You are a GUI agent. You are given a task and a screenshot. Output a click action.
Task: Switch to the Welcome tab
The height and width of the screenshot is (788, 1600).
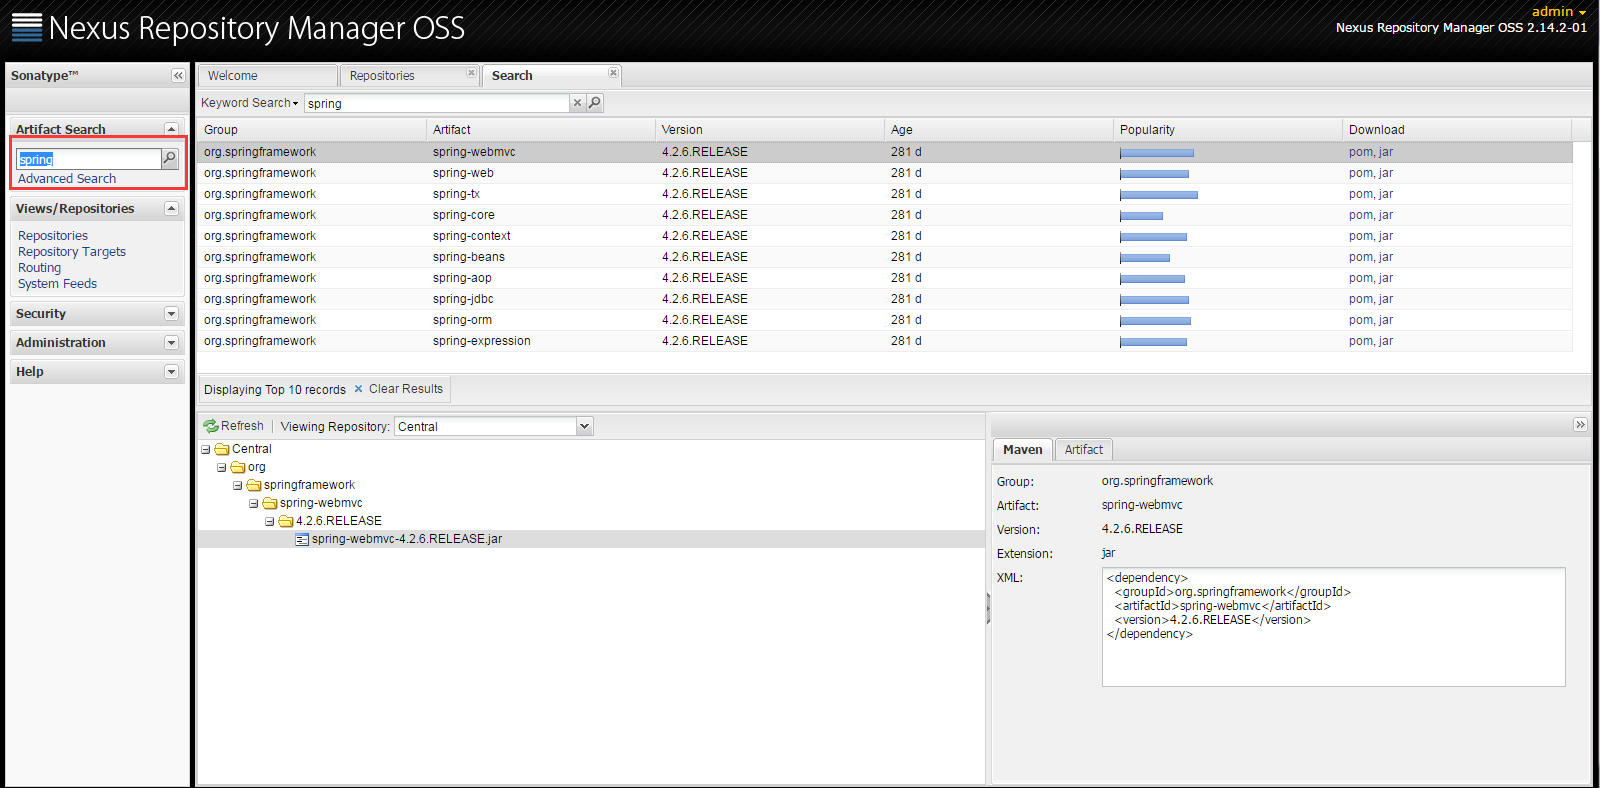click(267, 76)
